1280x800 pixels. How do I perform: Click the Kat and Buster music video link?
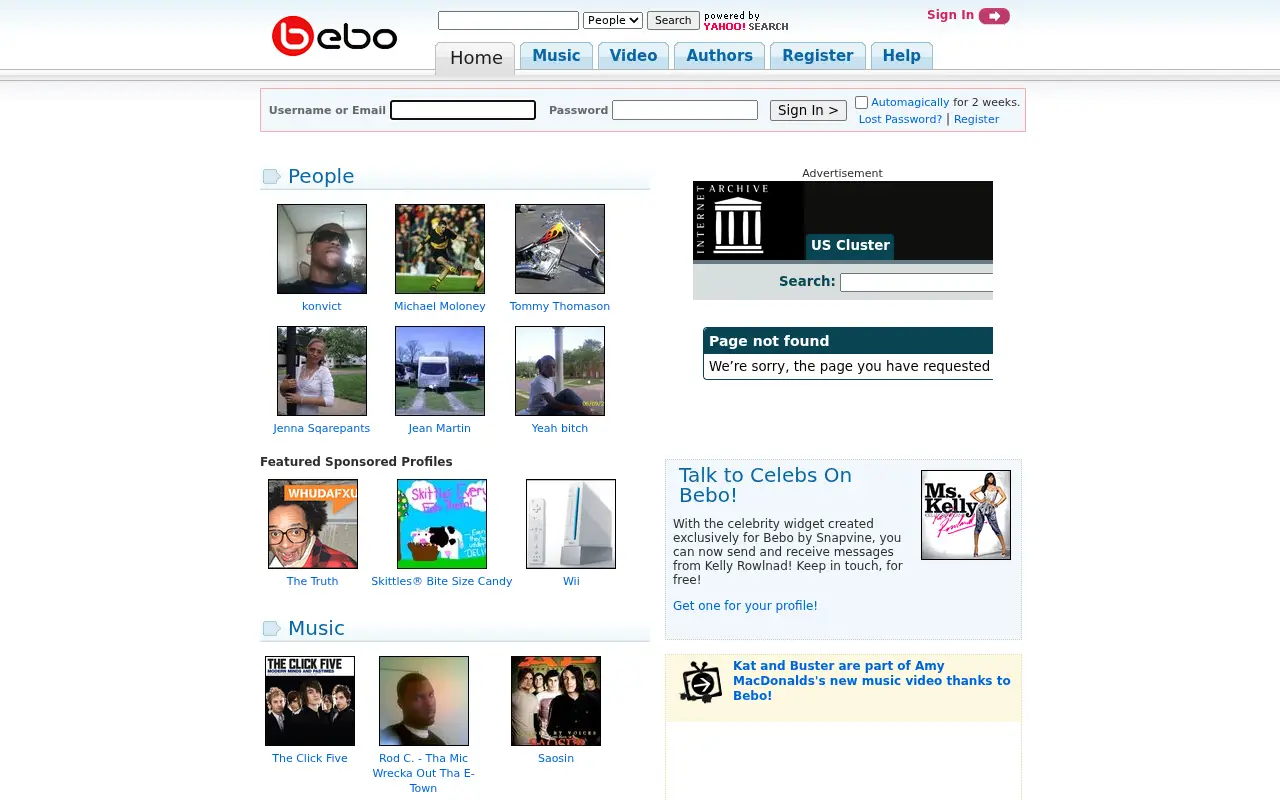pyautogui.click(x=872, y=681)
